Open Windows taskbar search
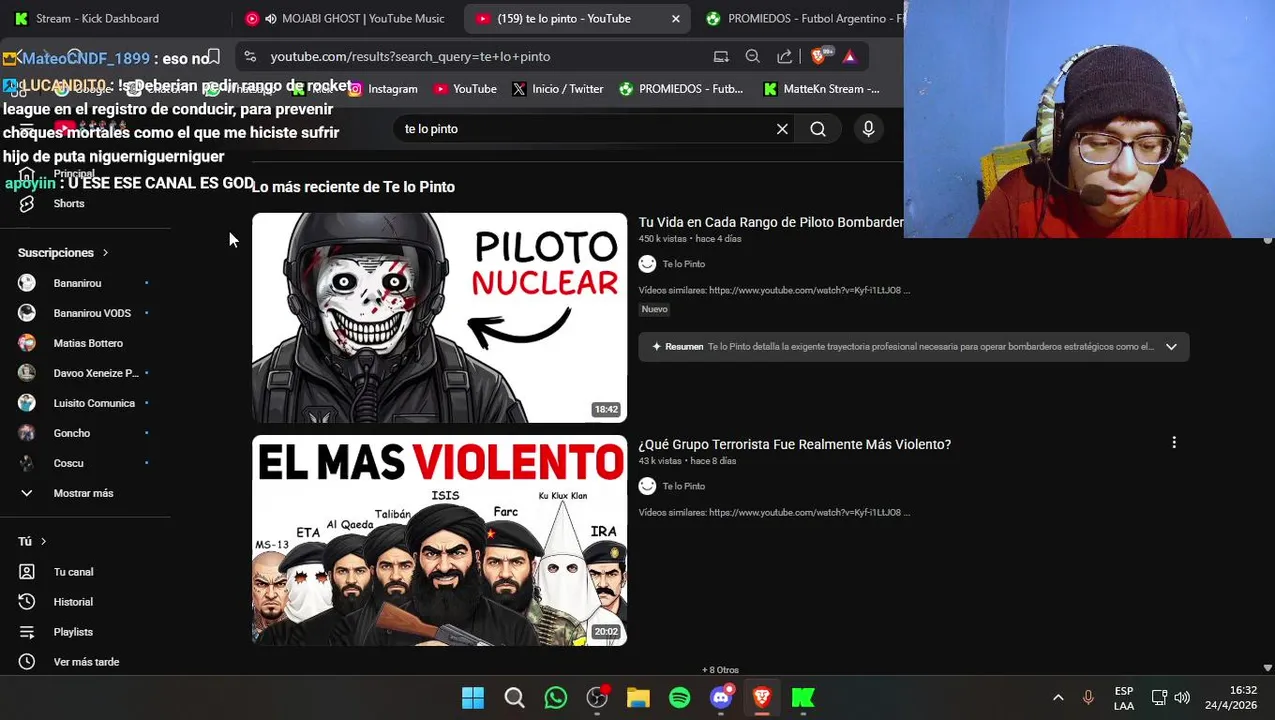Screen dimensions: 1275x720 click(514, 697)
